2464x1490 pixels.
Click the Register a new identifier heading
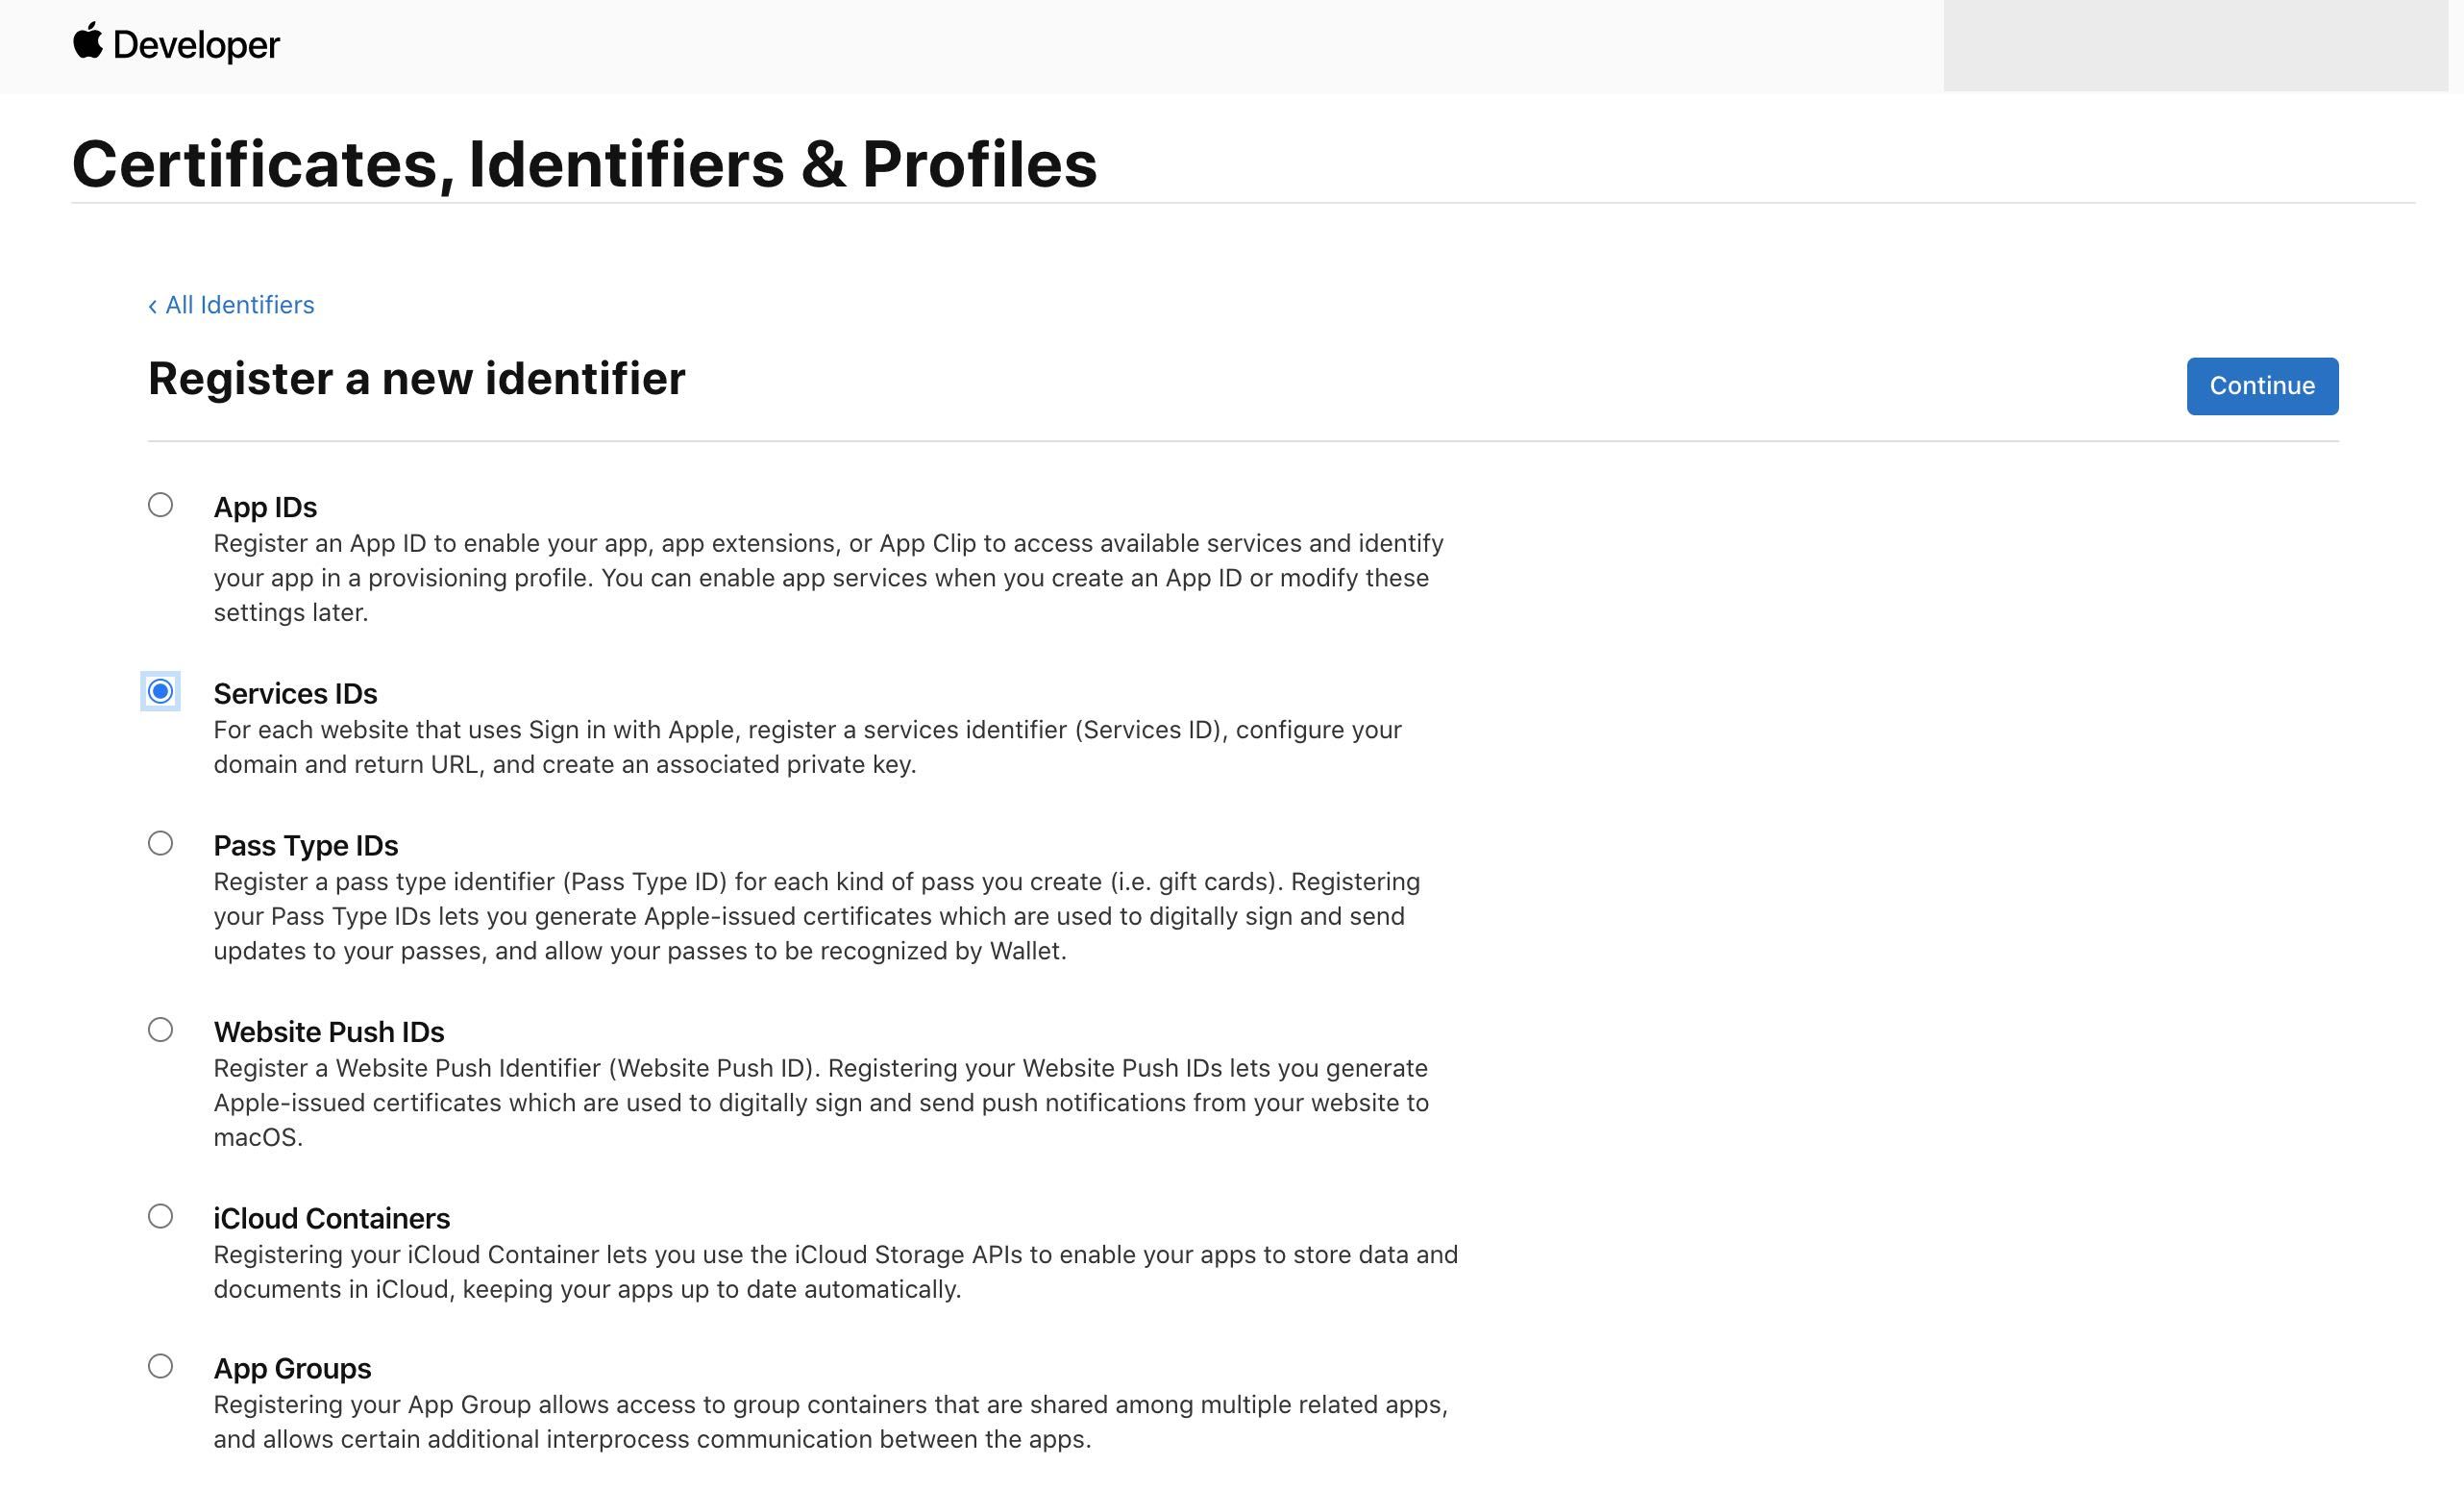click(x=416, y=379)
